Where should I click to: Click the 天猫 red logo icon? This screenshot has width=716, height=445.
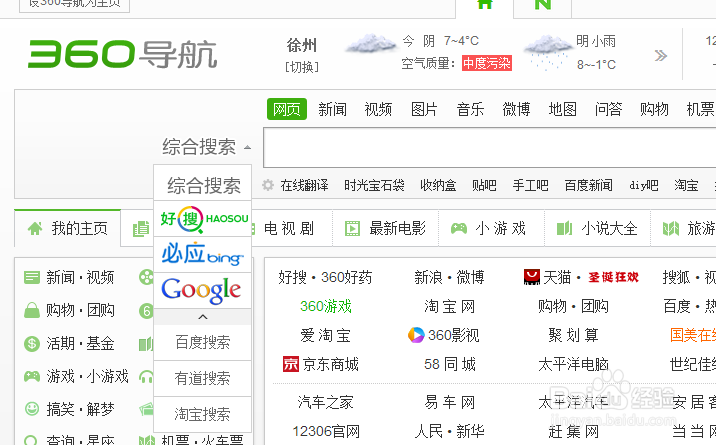pos(532,277)
